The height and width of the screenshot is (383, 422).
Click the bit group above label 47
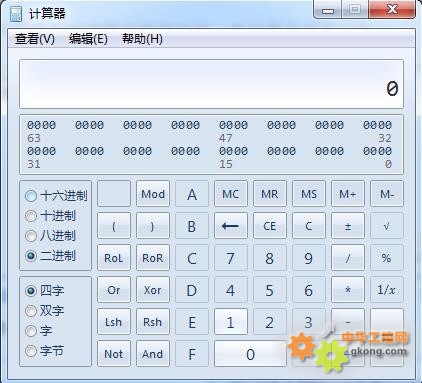tap(233, 125)
